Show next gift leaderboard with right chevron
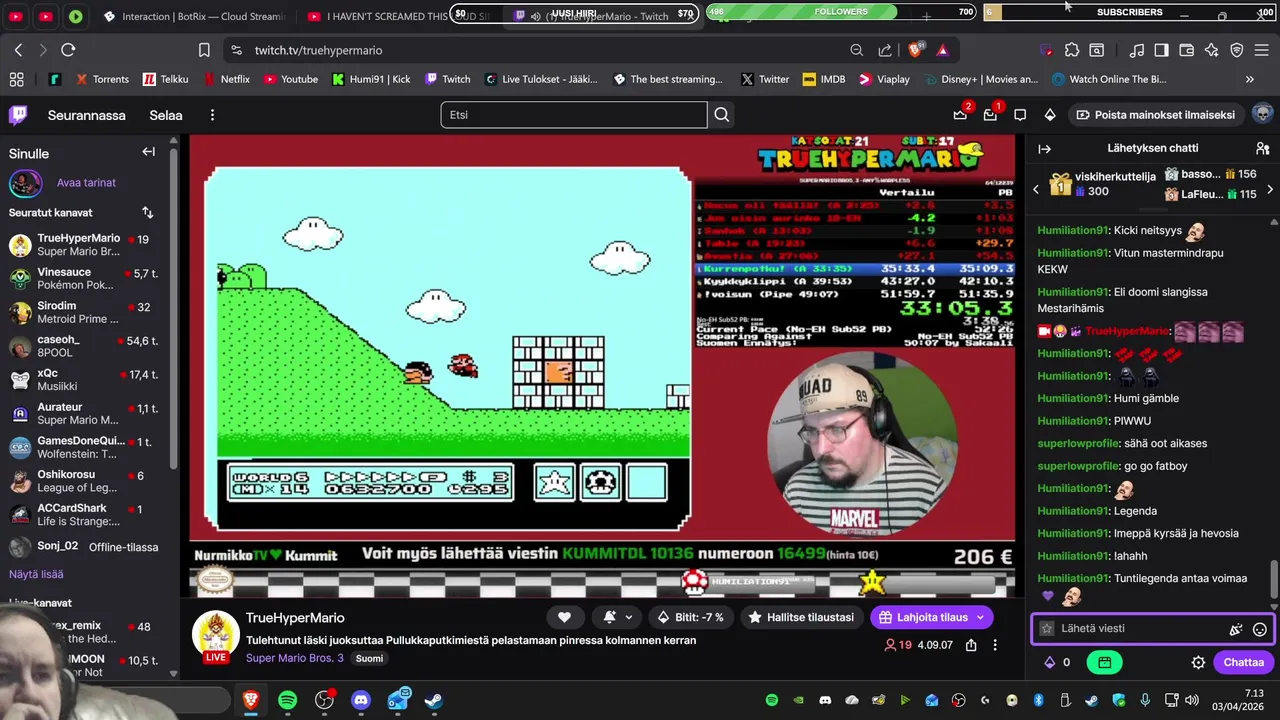 [1270, 188]
